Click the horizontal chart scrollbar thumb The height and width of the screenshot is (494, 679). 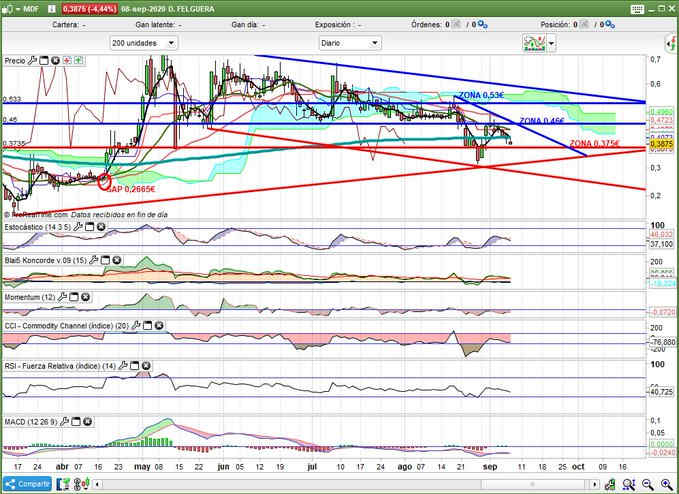(533, 484)
